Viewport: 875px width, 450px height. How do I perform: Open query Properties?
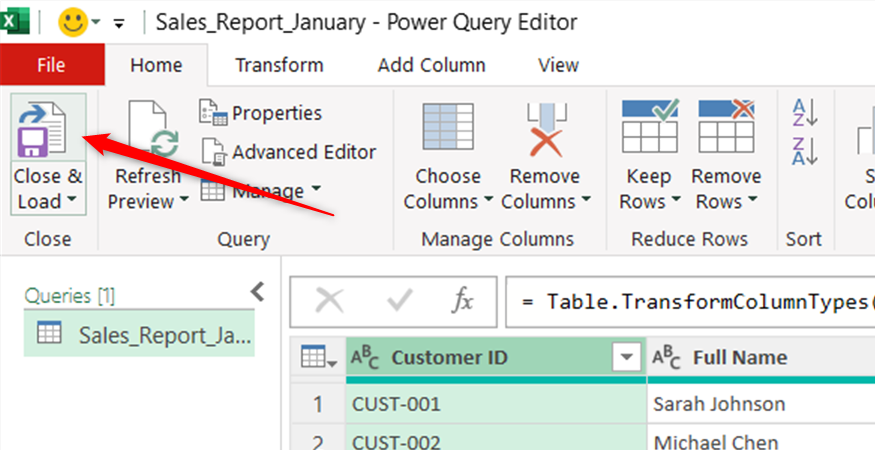(x=261, y=113)
